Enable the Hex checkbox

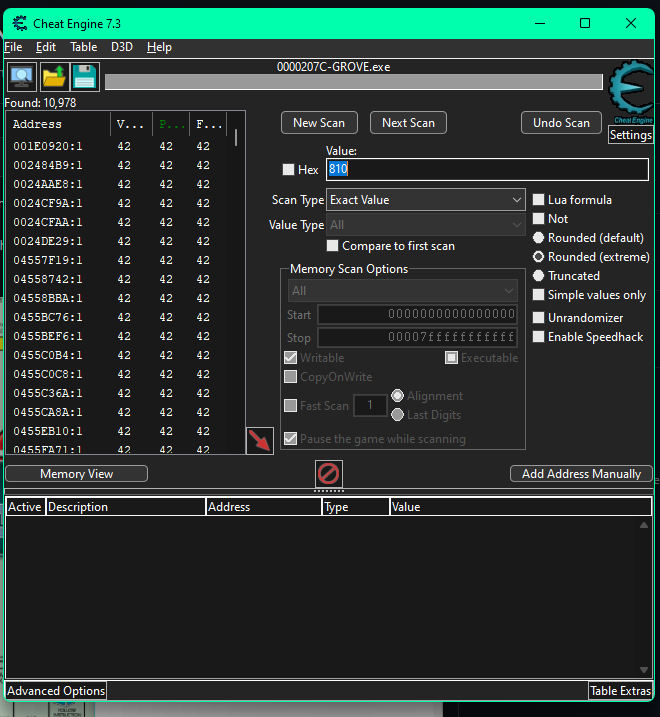(289, 170)
